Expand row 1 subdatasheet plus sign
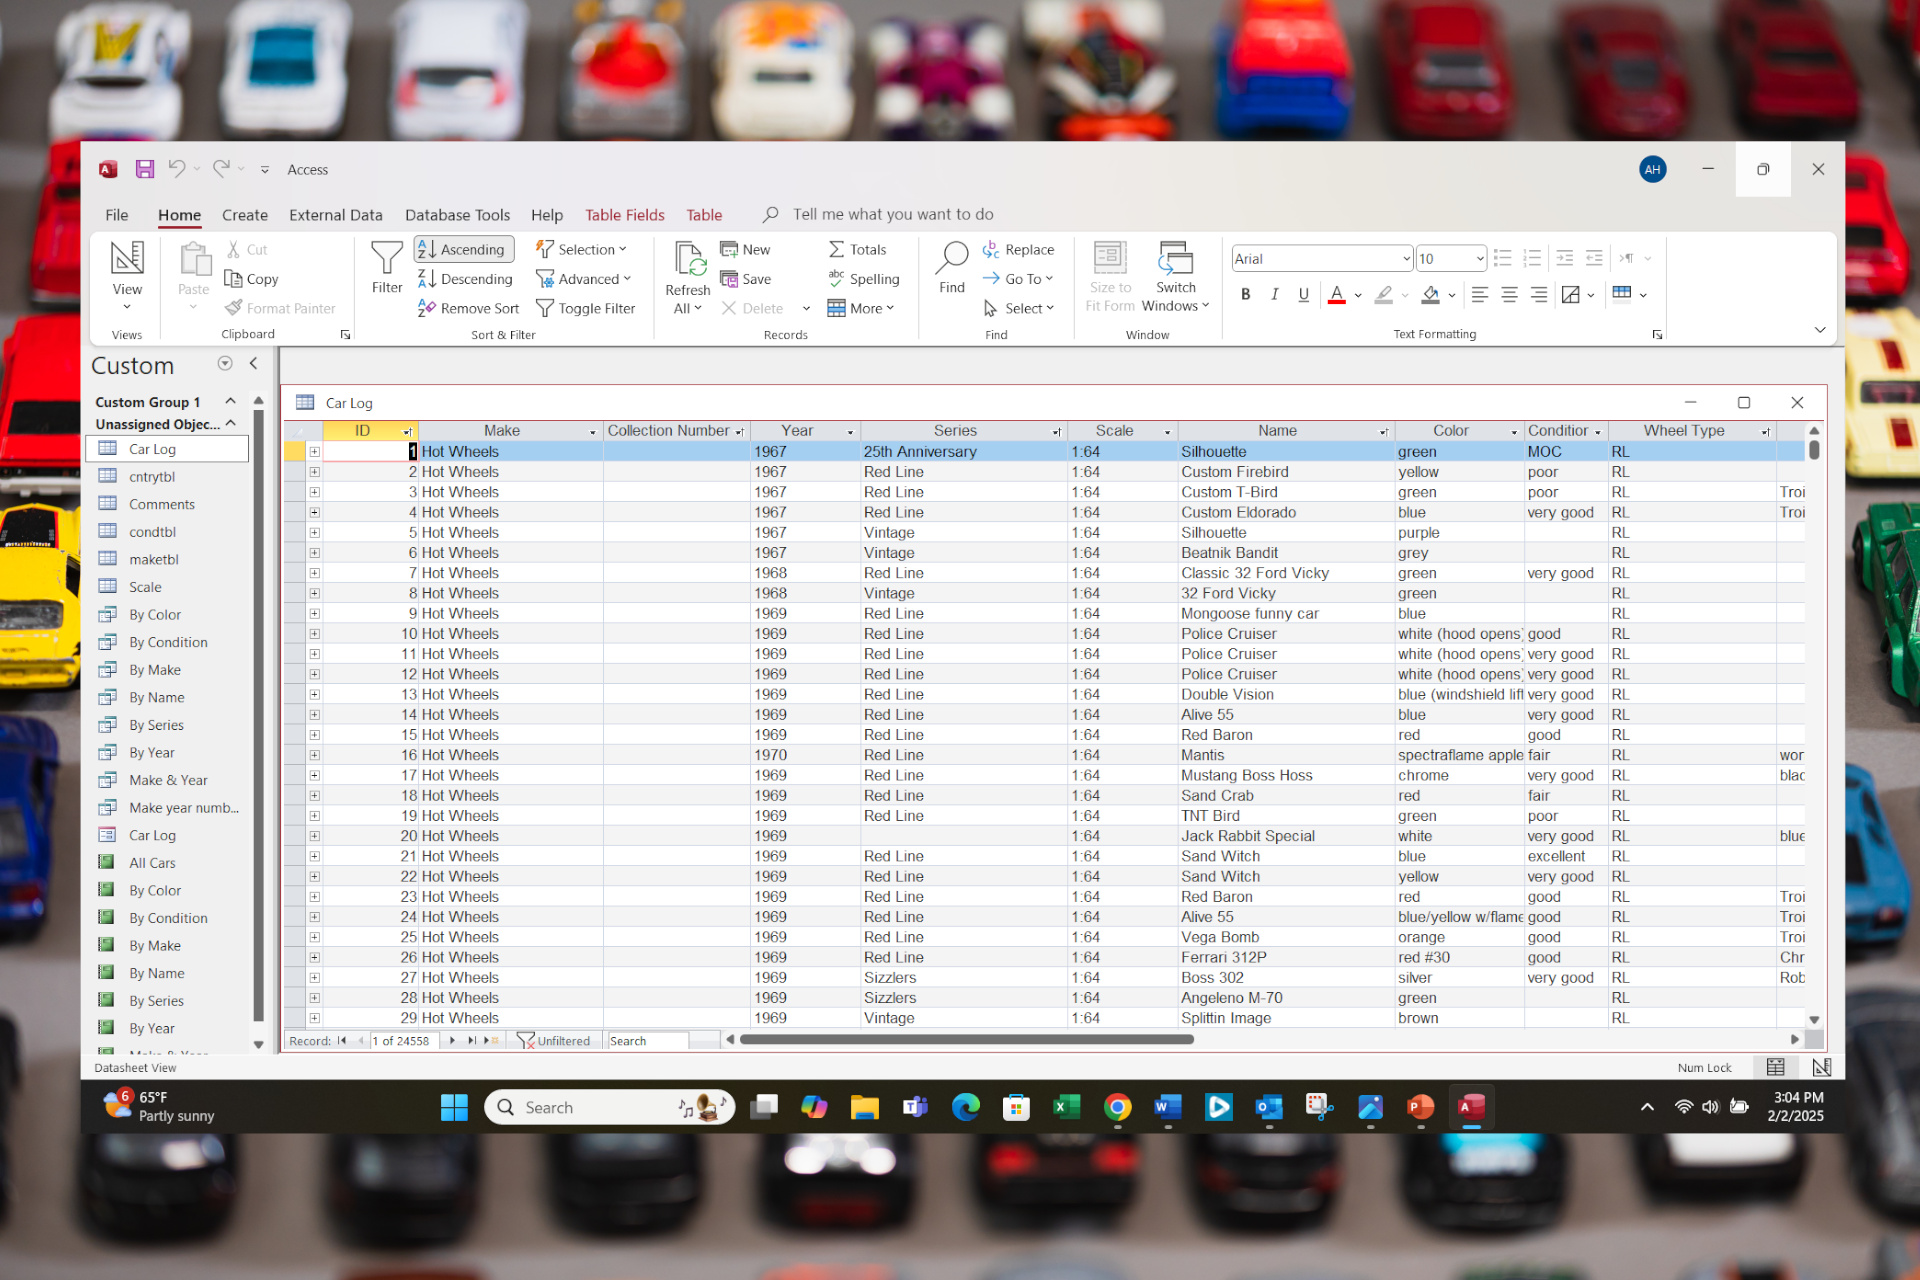Image resolution: width=1920 pixels, height=1280 pixels. (x=314, y=452)
